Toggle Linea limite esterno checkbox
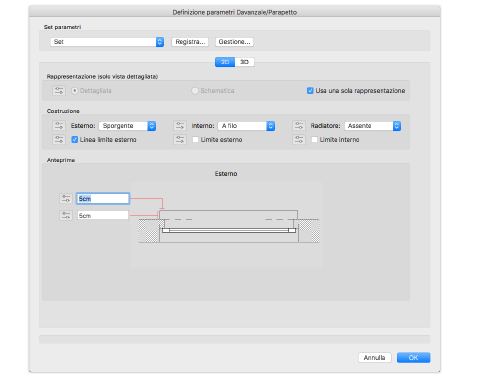Image resolution: width=477 pixels, height=378 pixels. [75, 140]
